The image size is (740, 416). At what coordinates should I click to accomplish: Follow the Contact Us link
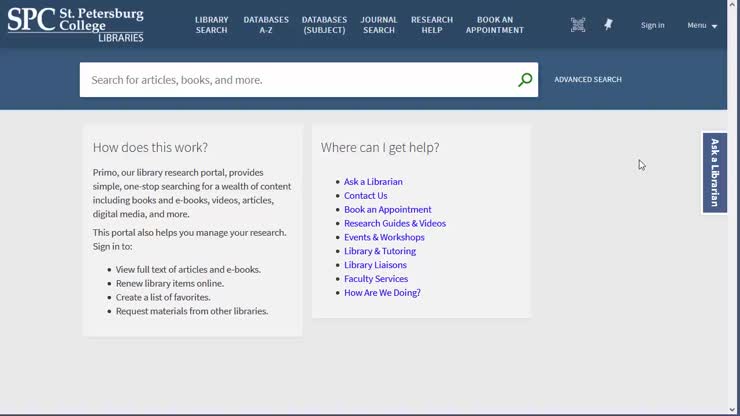coord(365,196)
